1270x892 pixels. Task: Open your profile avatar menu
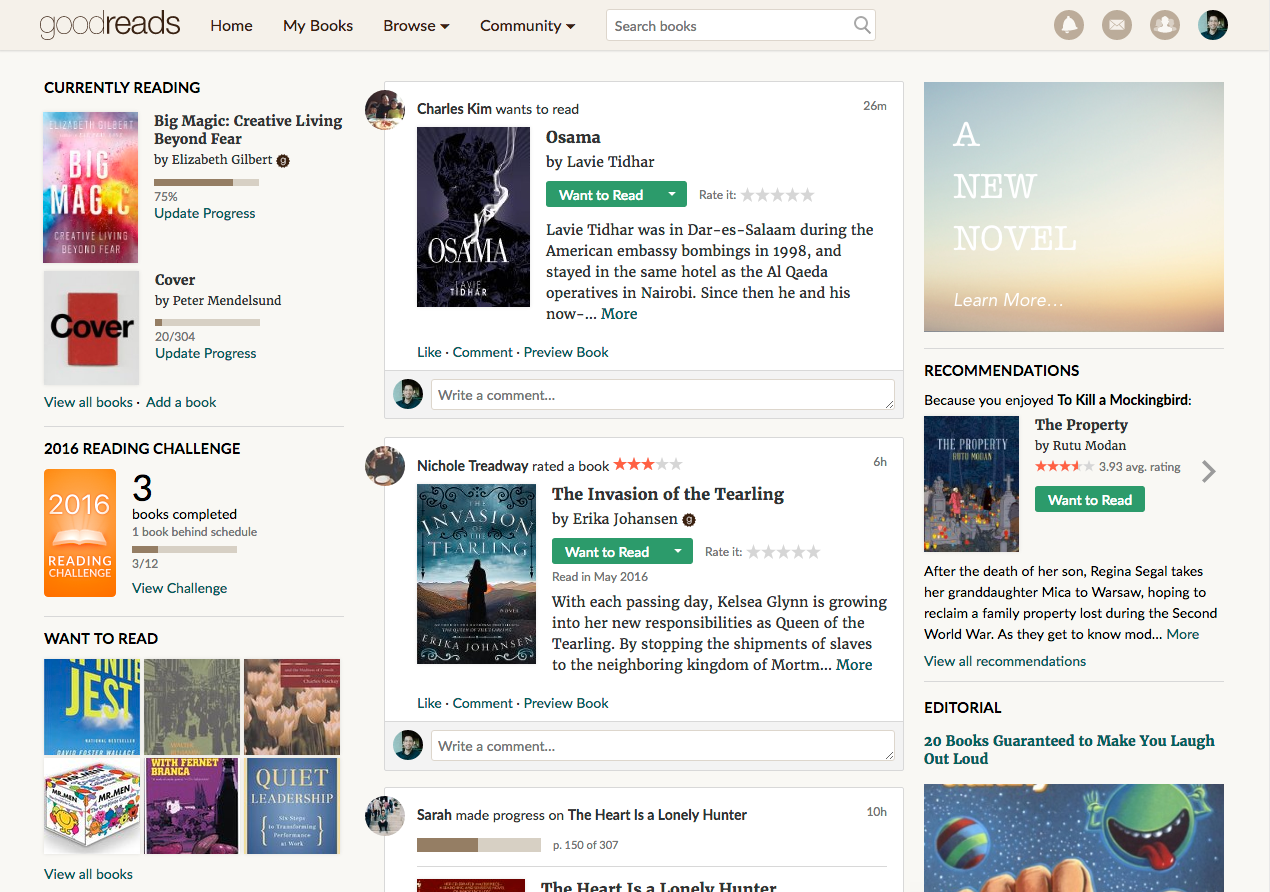tap(1212, 25)
